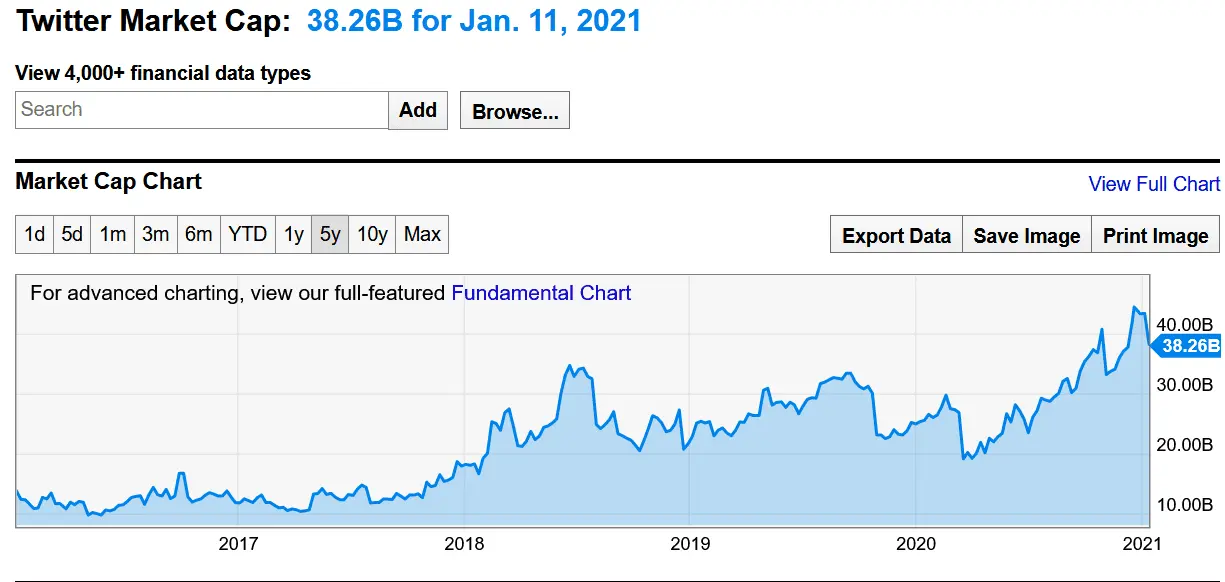Open the Browse... data types button

coord(515,111)
